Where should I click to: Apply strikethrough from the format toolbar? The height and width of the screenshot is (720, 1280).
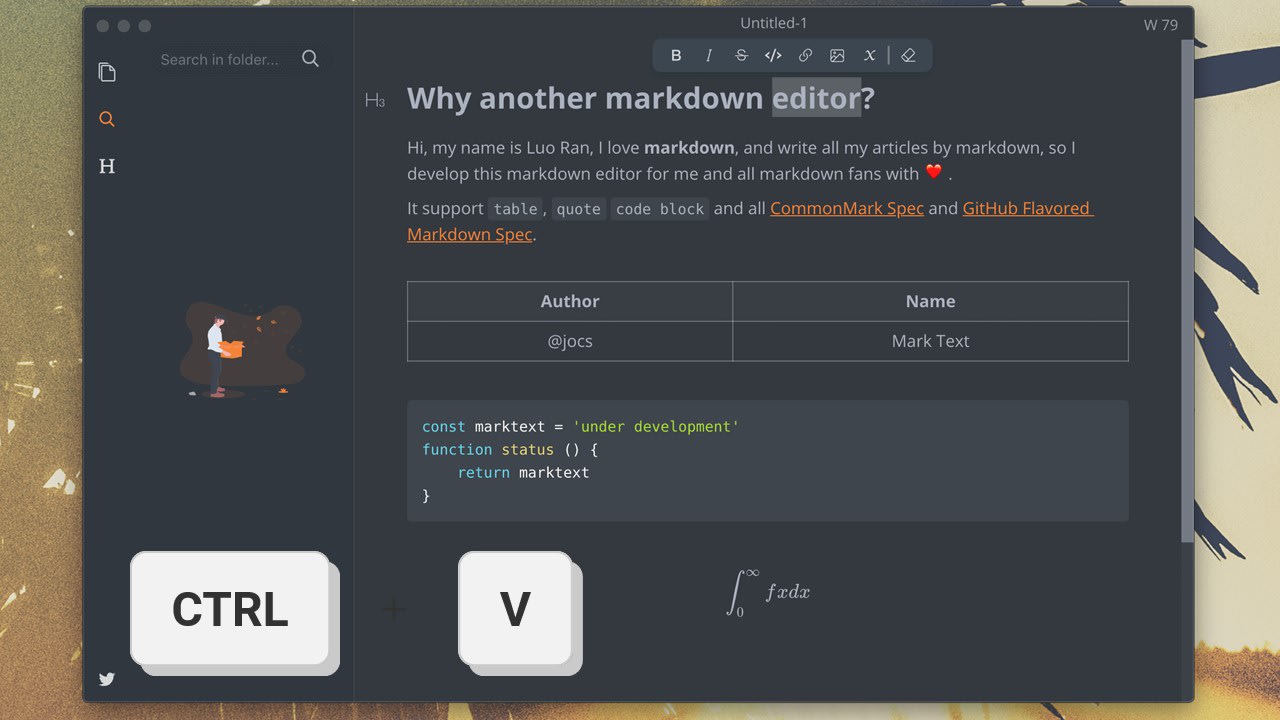(741, 56)
